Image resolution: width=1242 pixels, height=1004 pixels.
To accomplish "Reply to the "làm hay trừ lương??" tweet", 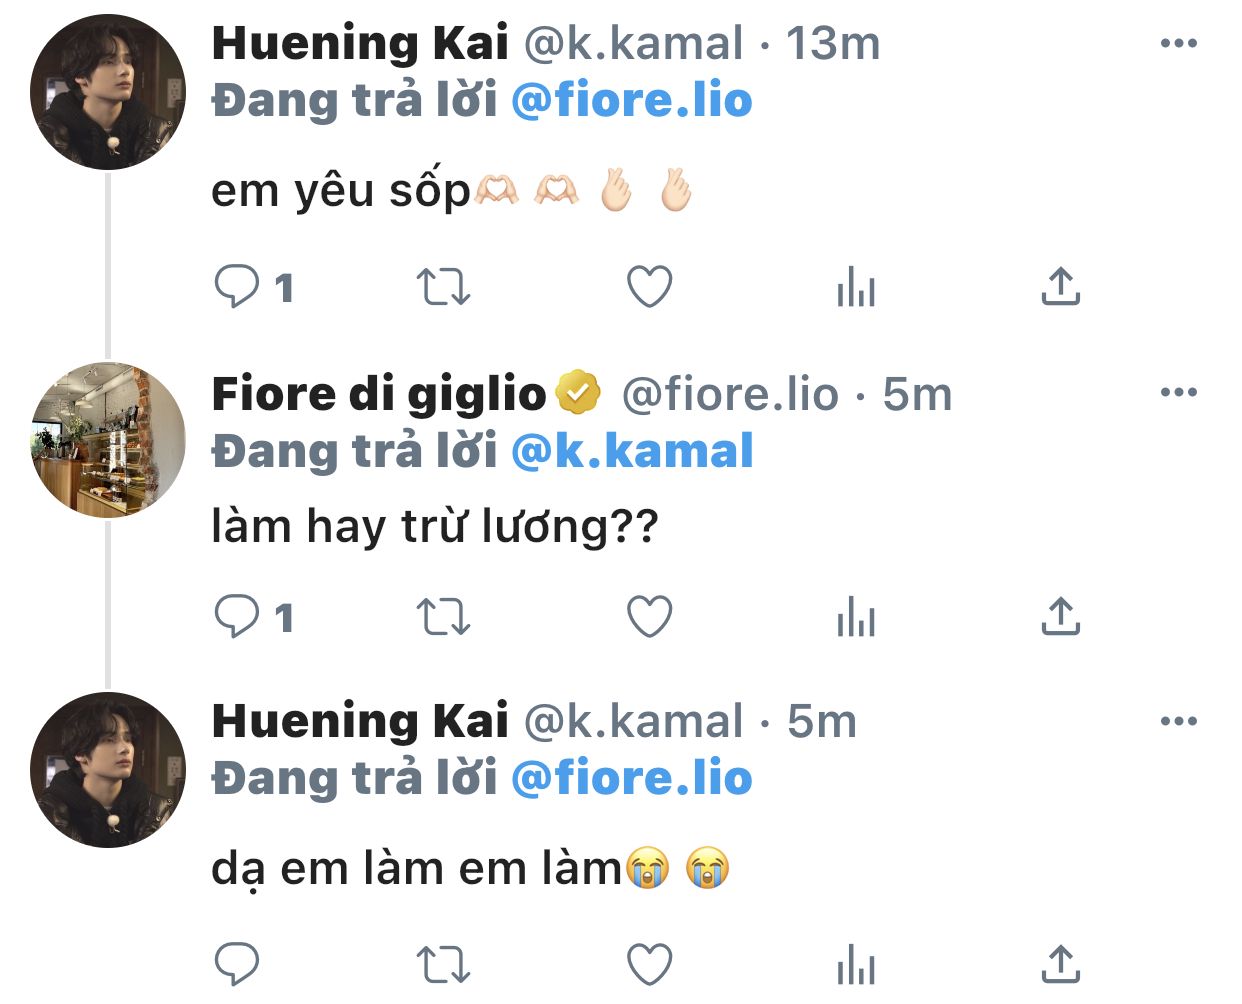I will (237, 617).
